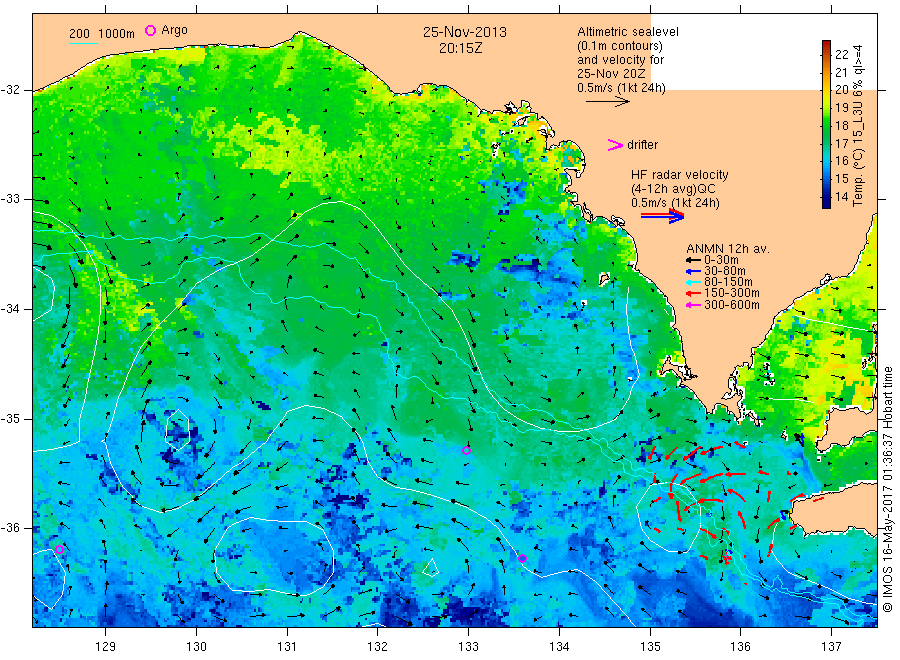Viewport: 900px width, 660px height.
Task: Click the '30-80m' depth label
Action: pyautogui.click(x=725, y=271)
